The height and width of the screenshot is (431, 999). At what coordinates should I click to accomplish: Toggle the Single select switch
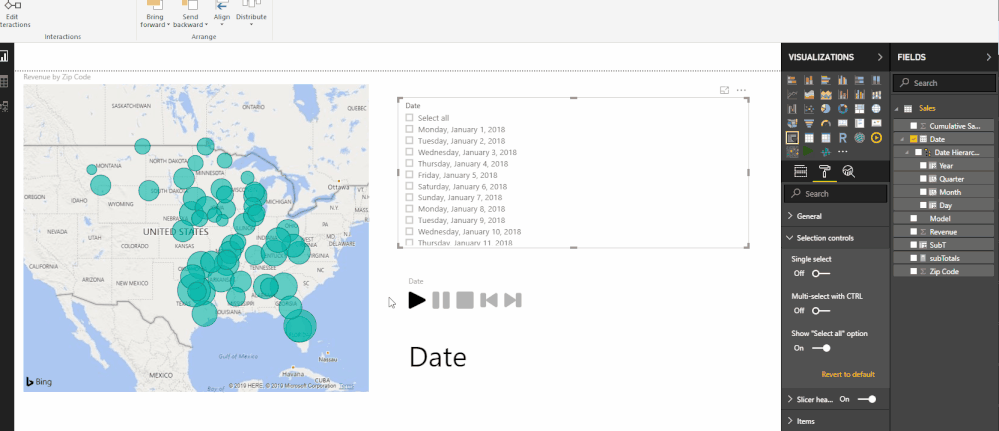tap(820, 273)
